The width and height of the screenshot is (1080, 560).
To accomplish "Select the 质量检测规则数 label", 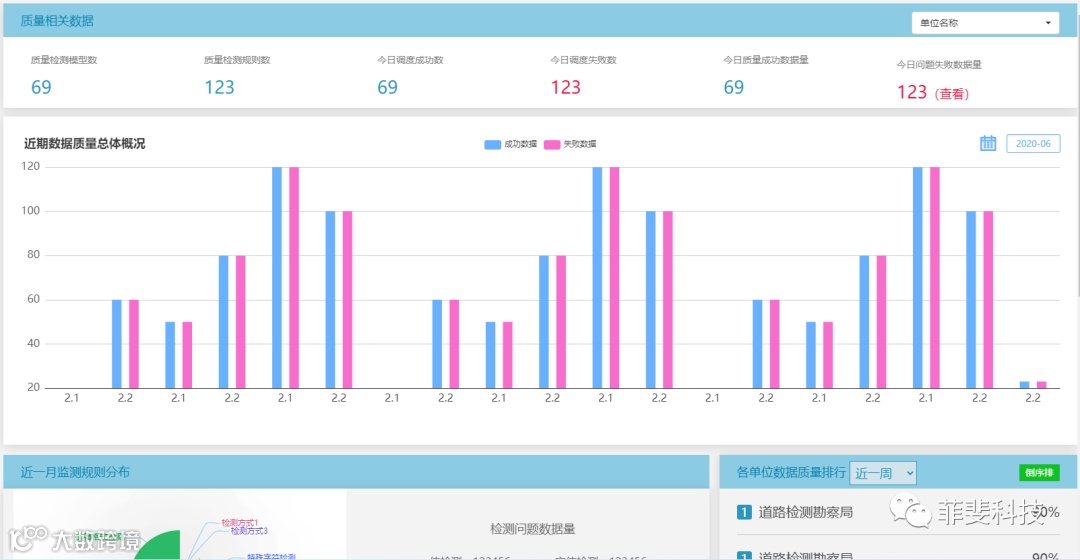I will tap(237, 60).
